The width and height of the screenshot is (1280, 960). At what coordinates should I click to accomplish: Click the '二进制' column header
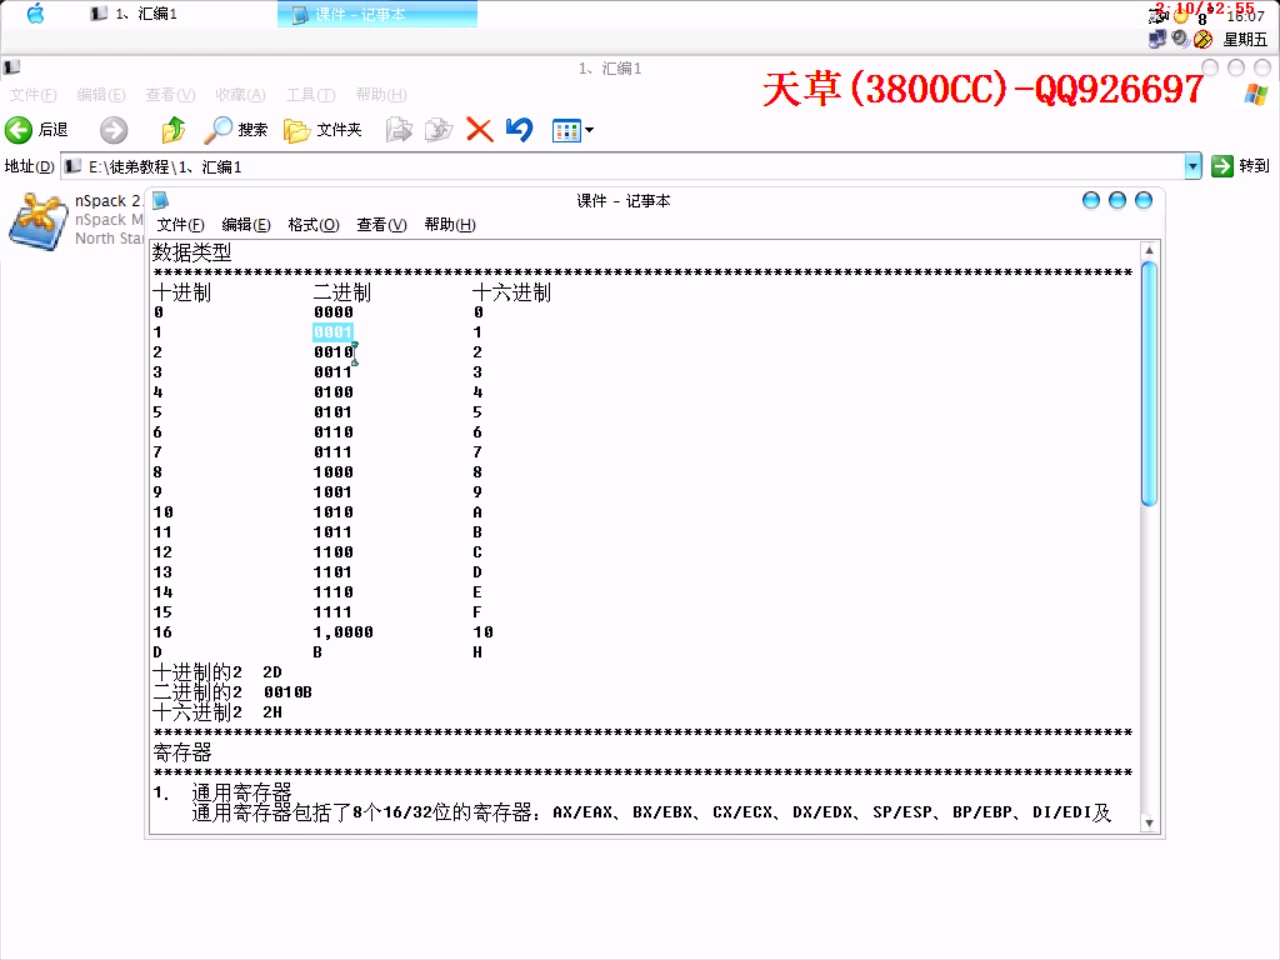(342, 292)
